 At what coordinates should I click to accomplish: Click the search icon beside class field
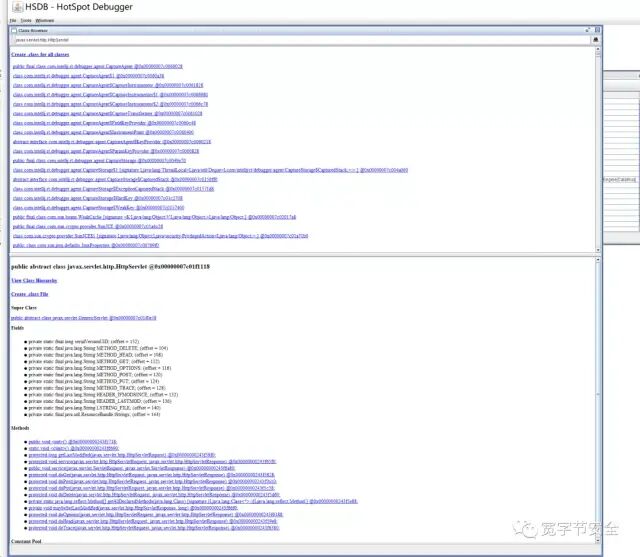click(596, 40)
